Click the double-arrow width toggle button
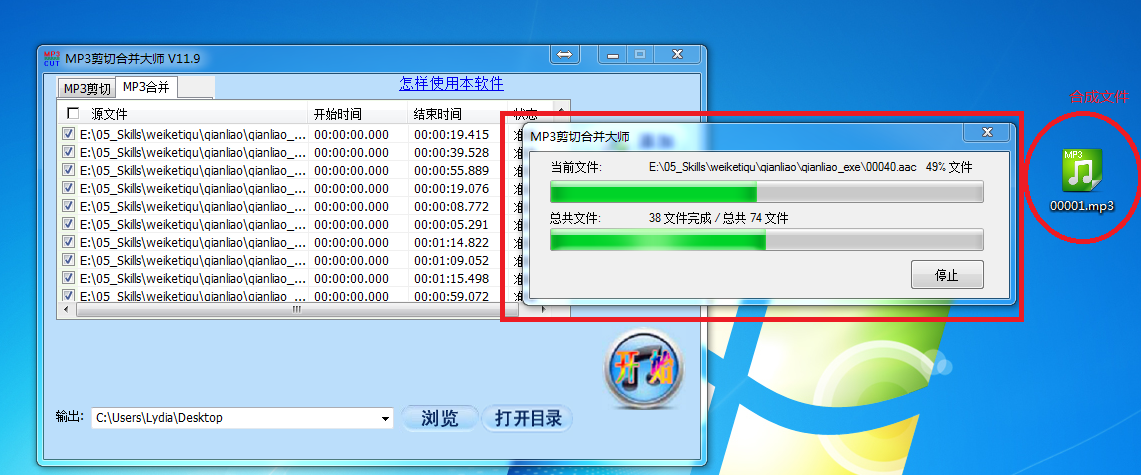The width and height of the screenshot is (1141, 475). point(565,55)
